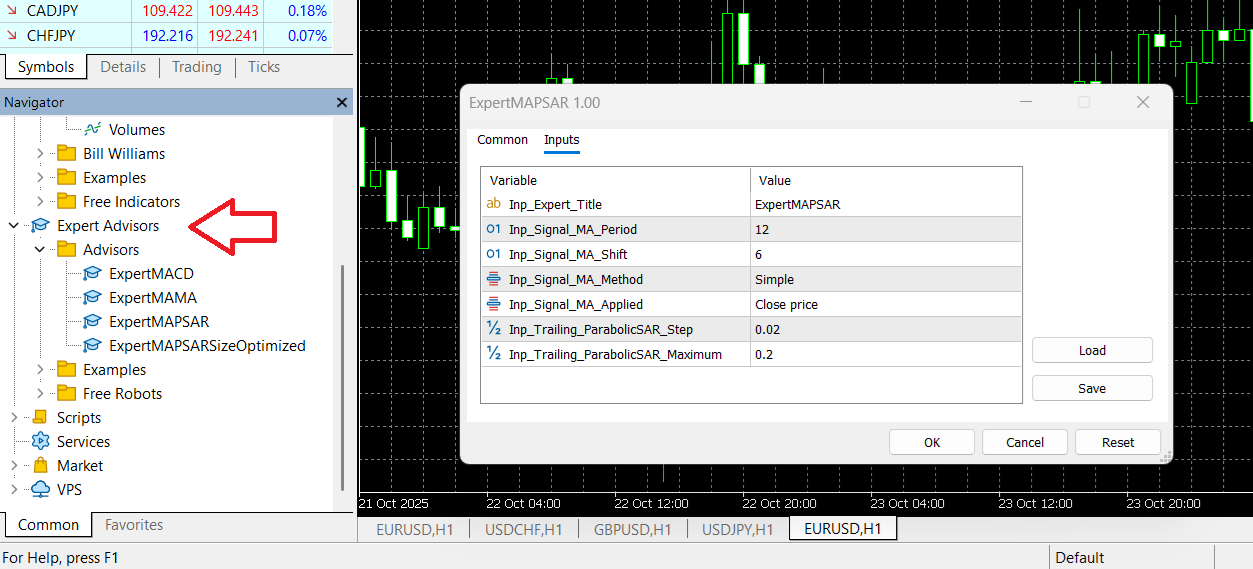Screen dimensions: 1253x569
Task: Click the Advisors folder icon
Action: 67,249
